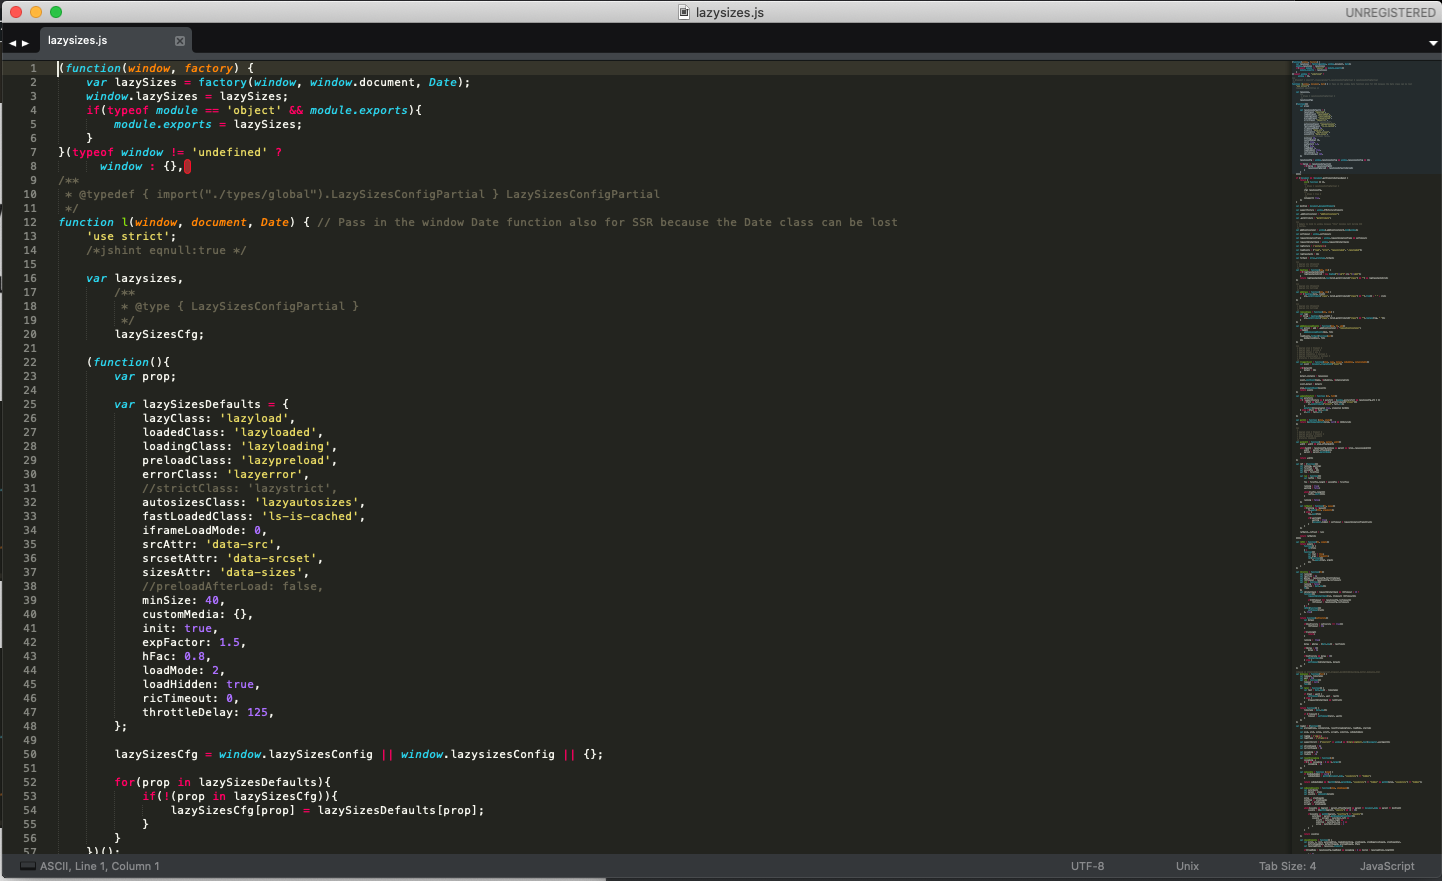Screen dimensions: 1442x881
Task: Close the lazysizes.js tab
Action: tap(180, 41)
